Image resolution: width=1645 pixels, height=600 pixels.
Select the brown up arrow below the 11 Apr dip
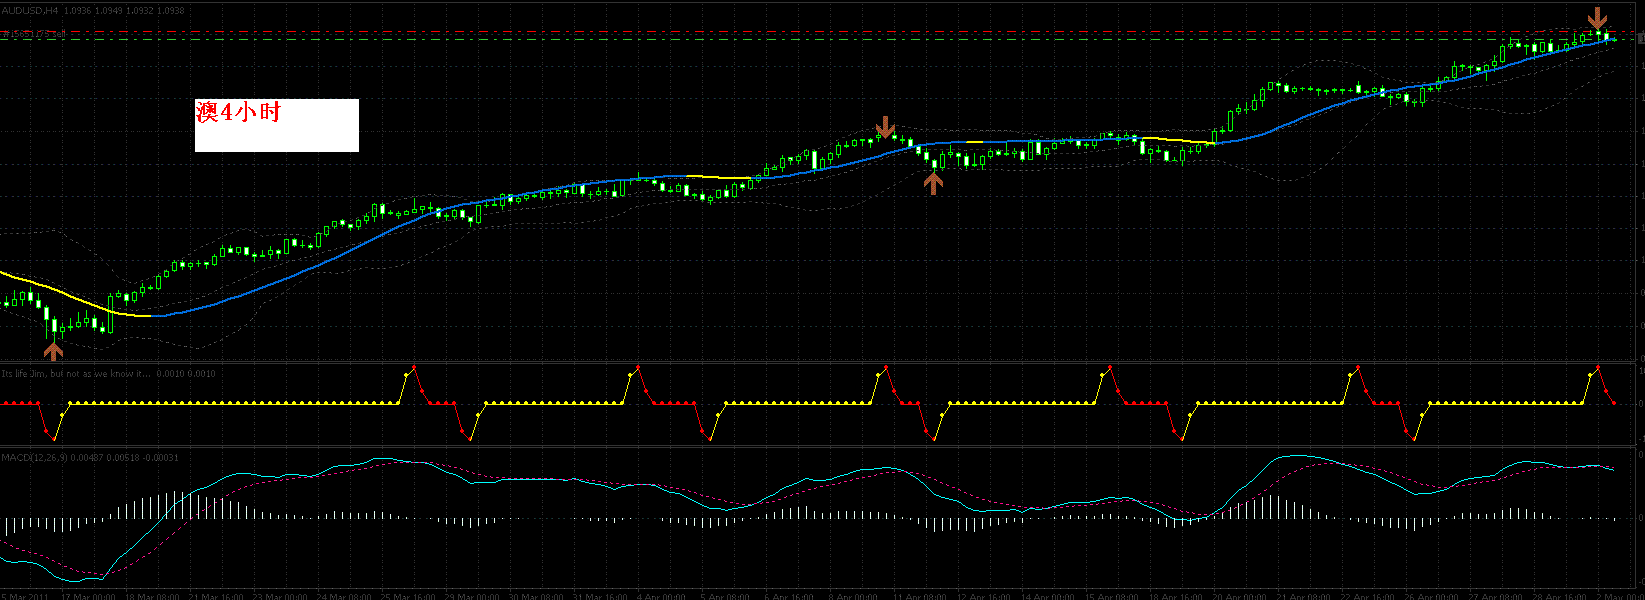[933, 183]
